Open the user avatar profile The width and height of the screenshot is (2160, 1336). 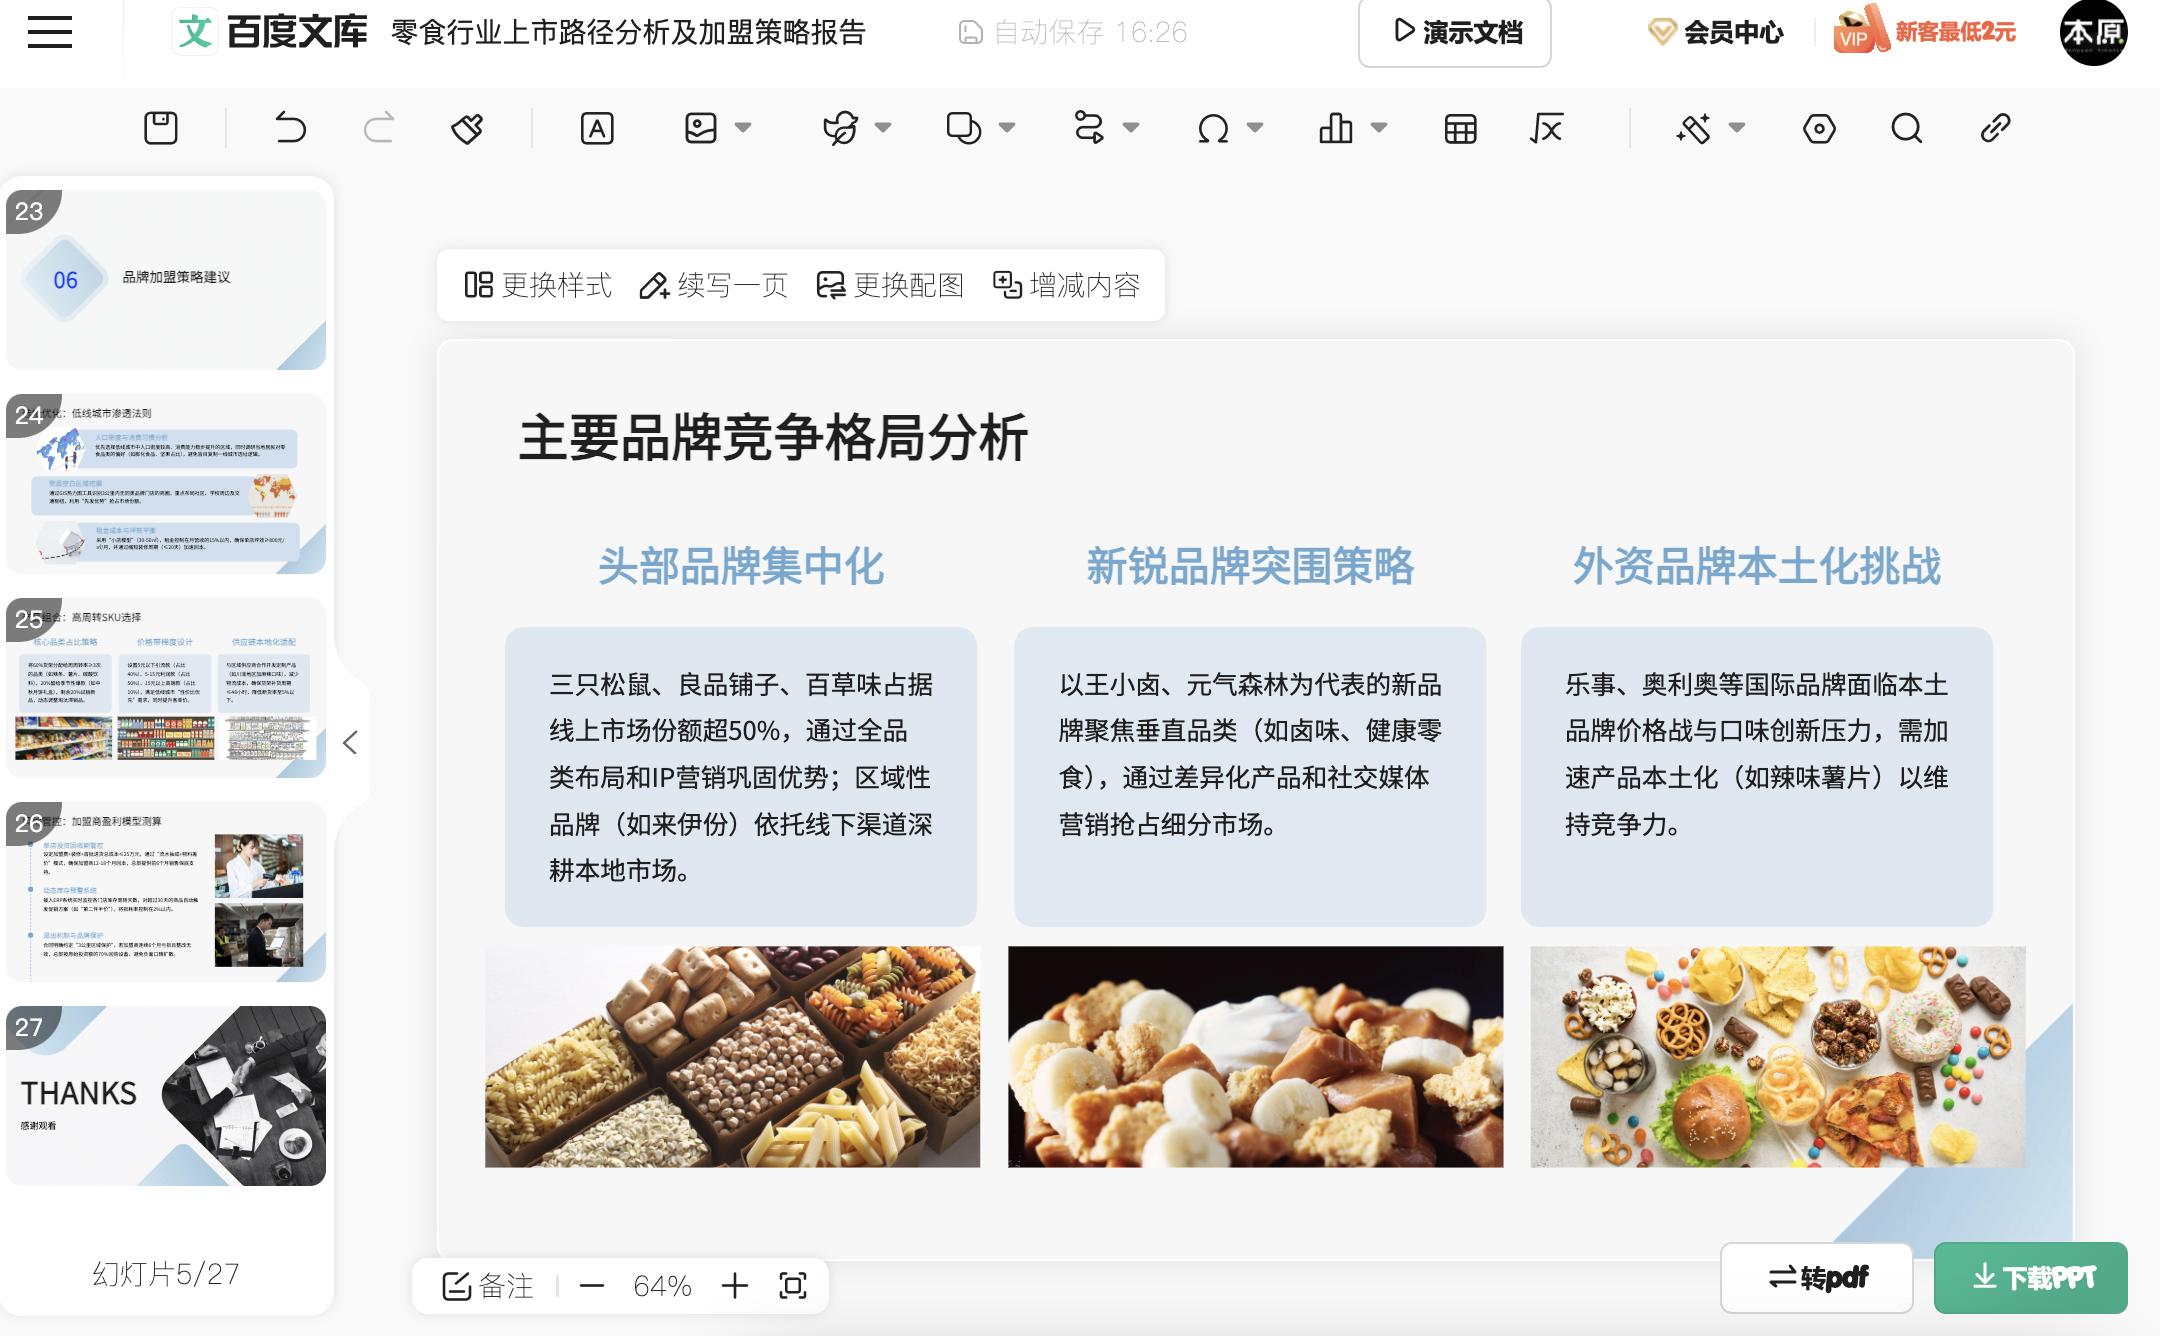(x=2093, y=32)
